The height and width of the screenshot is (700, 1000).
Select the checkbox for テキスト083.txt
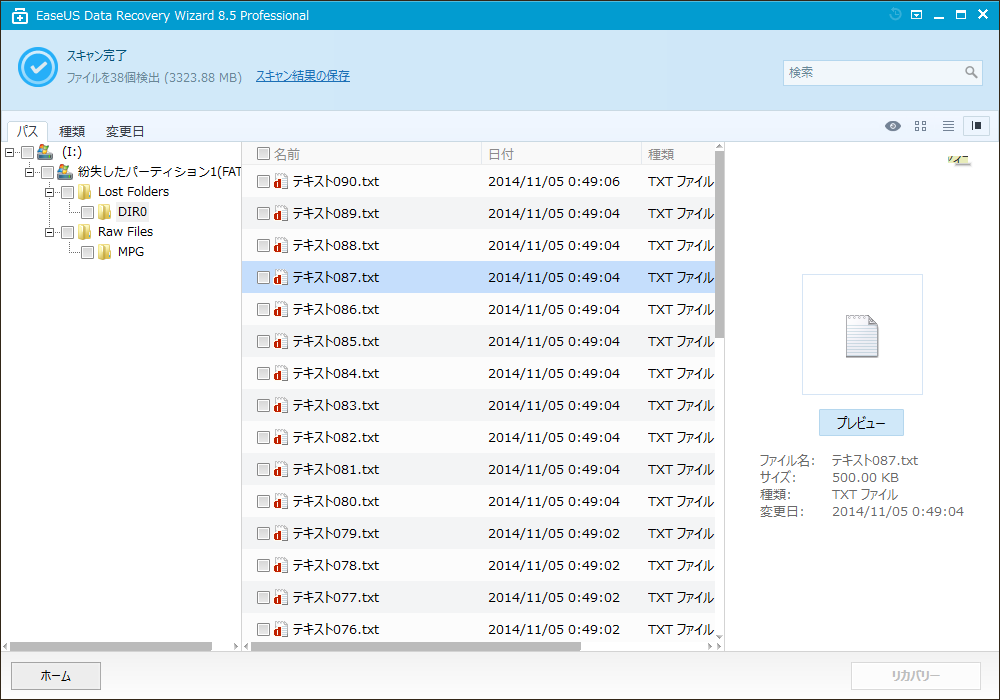pyautogui.click(x=263, y=405)
